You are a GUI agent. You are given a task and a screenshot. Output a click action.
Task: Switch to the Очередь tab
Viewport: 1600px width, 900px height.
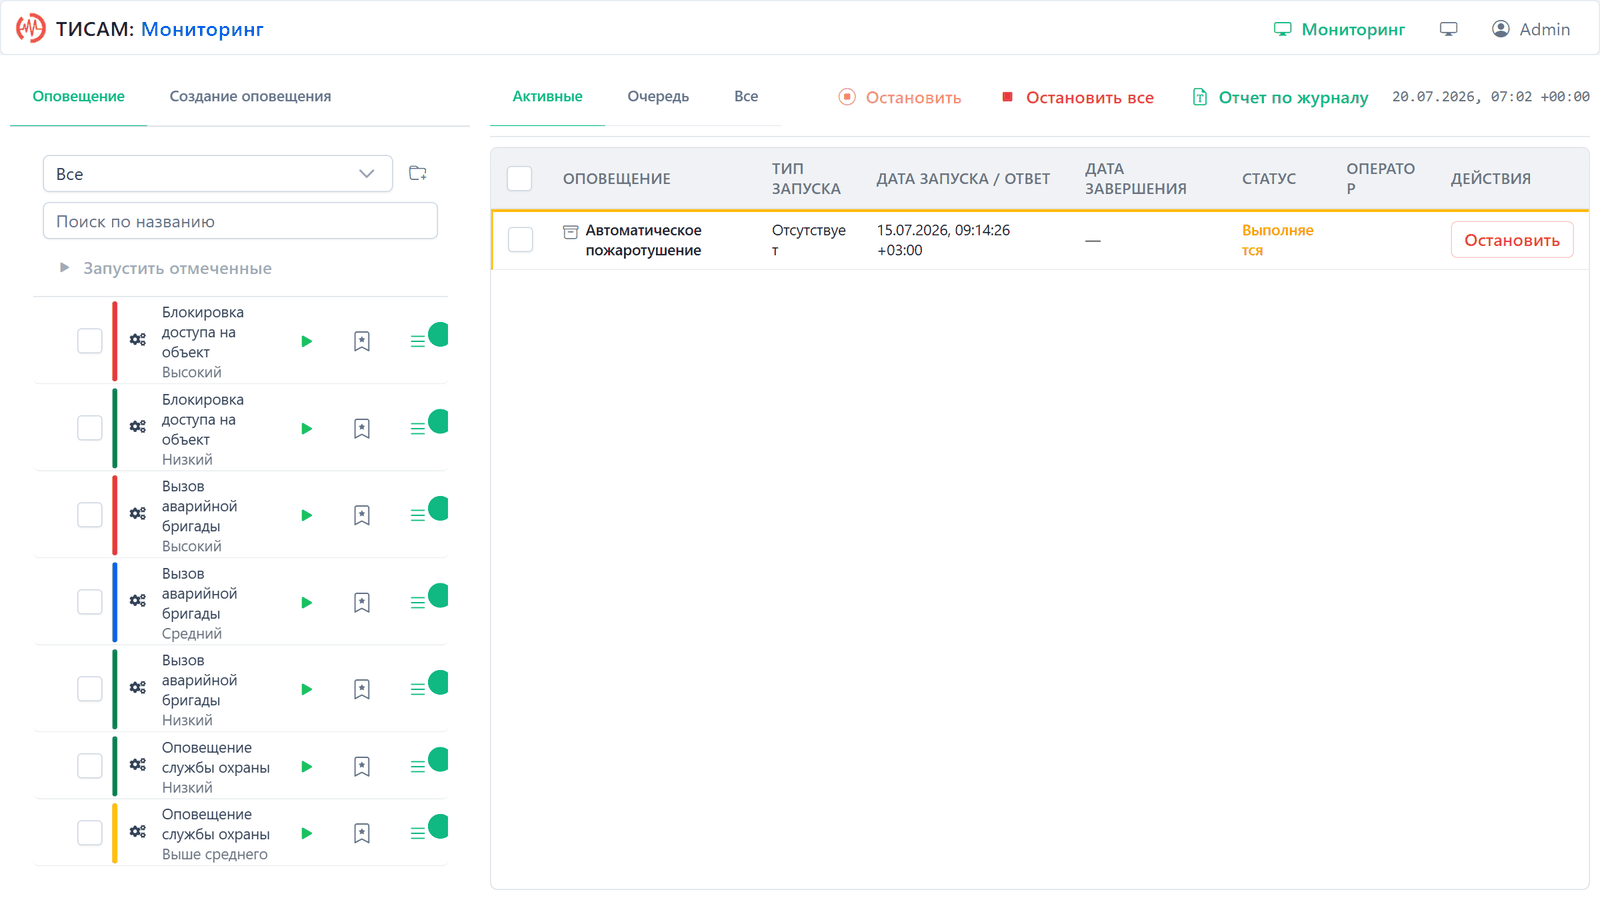(658, 96)
